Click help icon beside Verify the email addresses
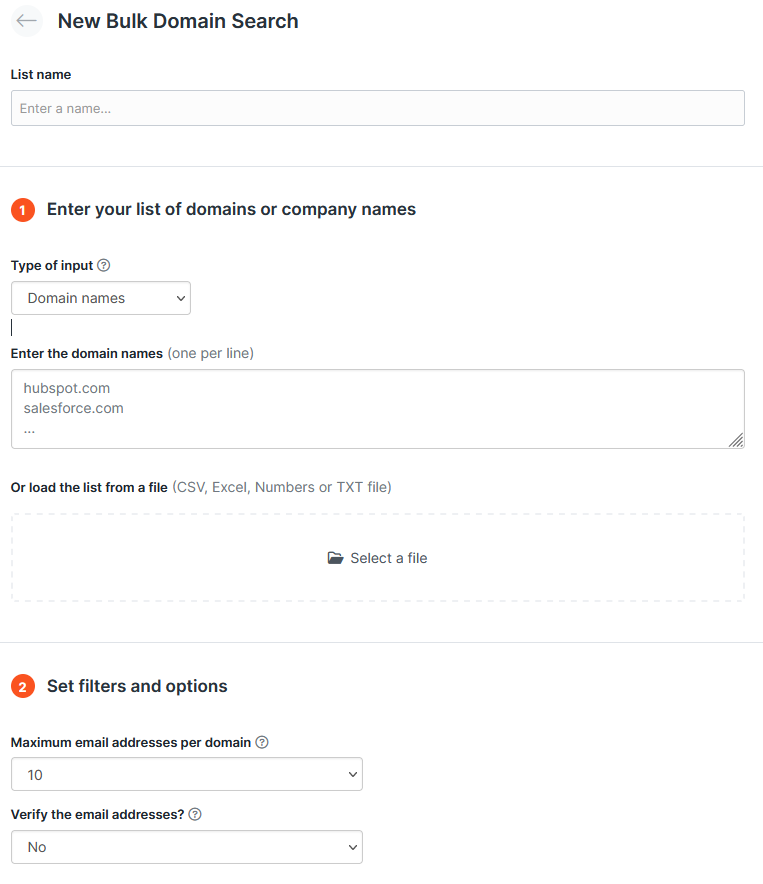Viewport: 763px width, 884px height. (195, 815)
